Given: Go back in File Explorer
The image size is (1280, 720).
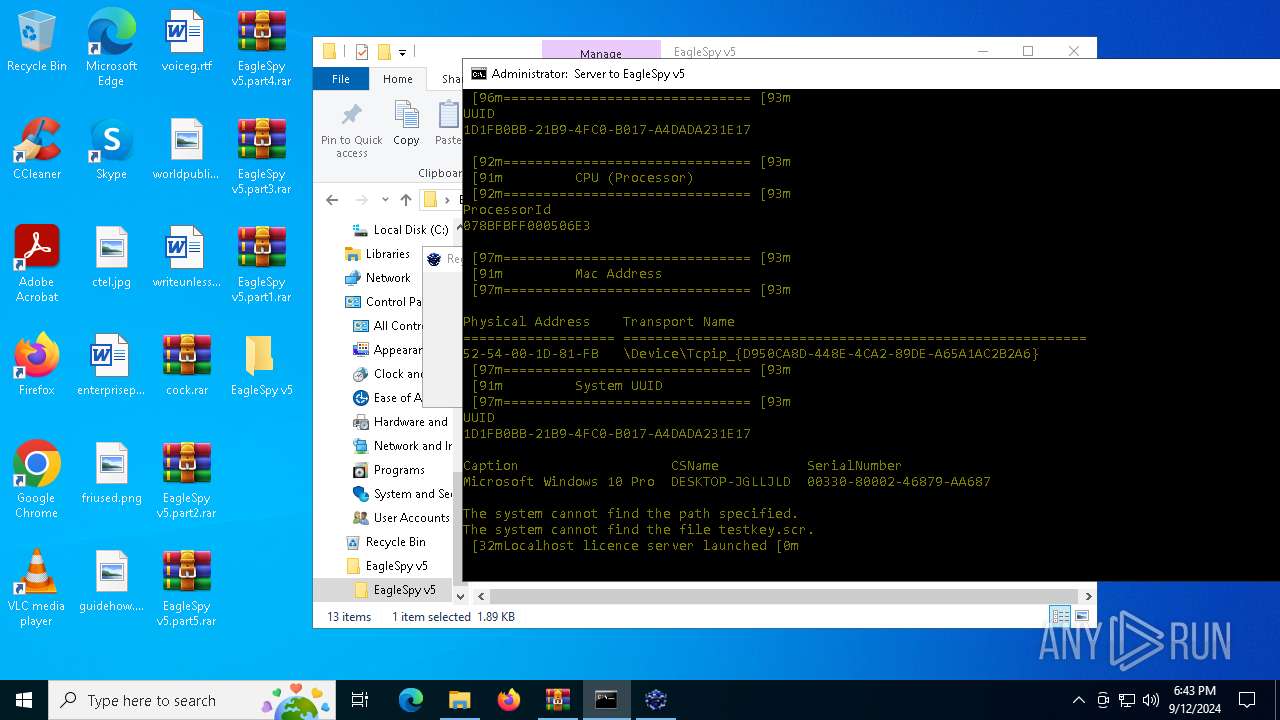Looking at the screenshot, I should [332, 200].
